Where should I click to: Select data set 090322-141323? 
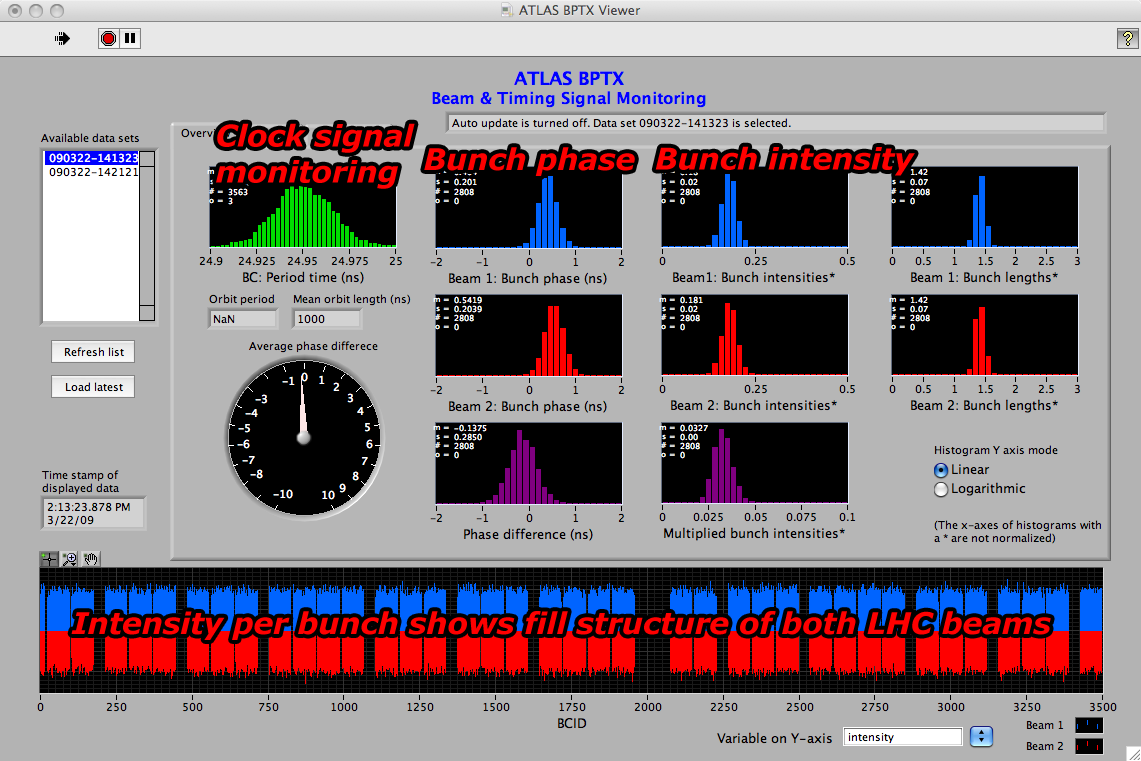click(92, 158)
